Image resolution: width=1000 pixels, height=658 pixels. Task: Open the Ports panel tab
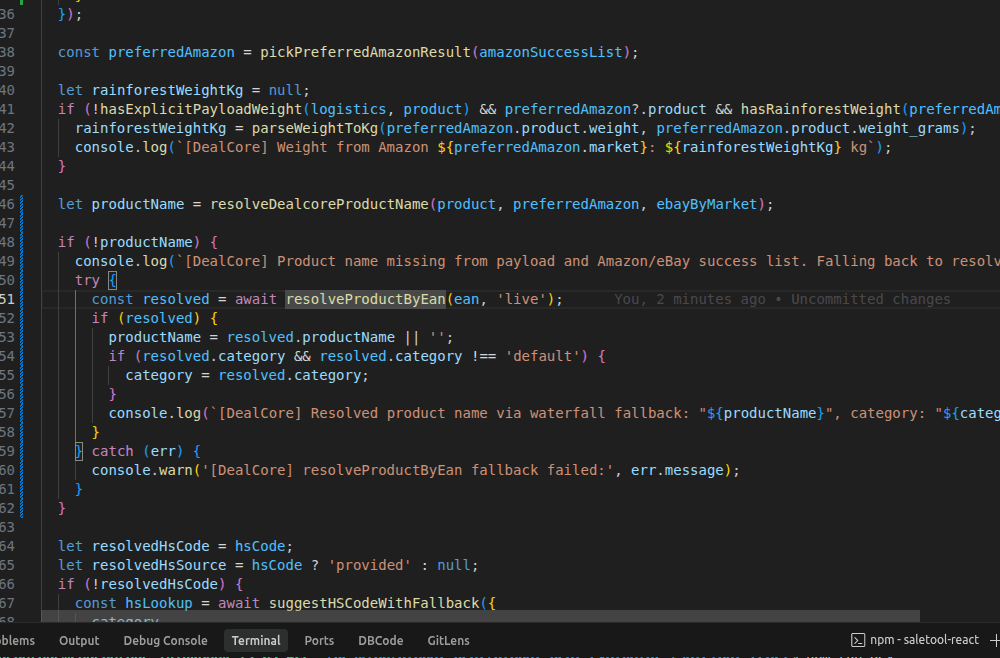pyautogui.click(x=319, y=640)
